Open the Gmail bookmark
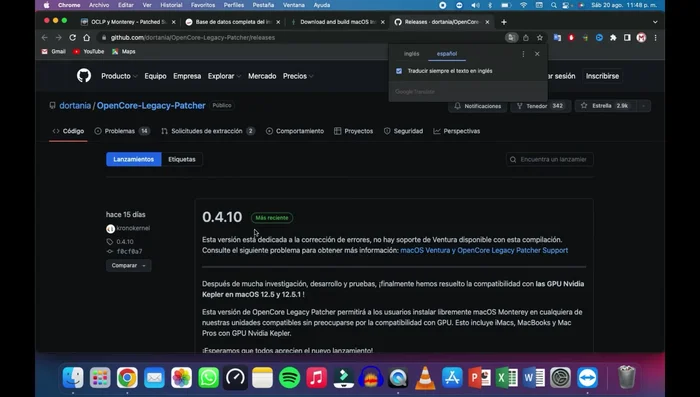 point(54,51)
